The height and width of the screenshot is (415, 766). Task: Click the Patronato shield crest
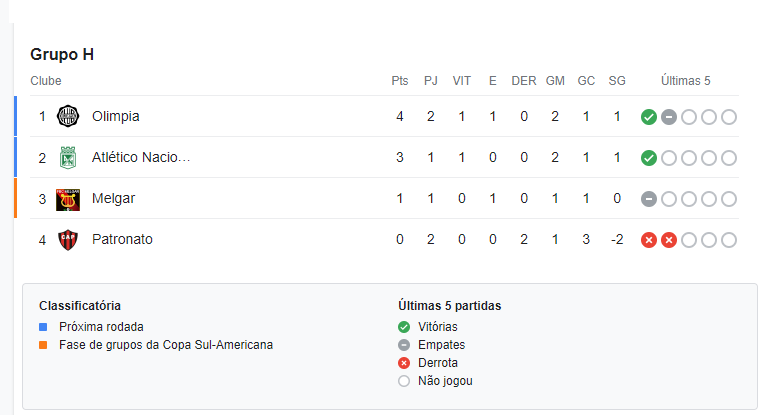pyautogui.click(x=68, y=240)
